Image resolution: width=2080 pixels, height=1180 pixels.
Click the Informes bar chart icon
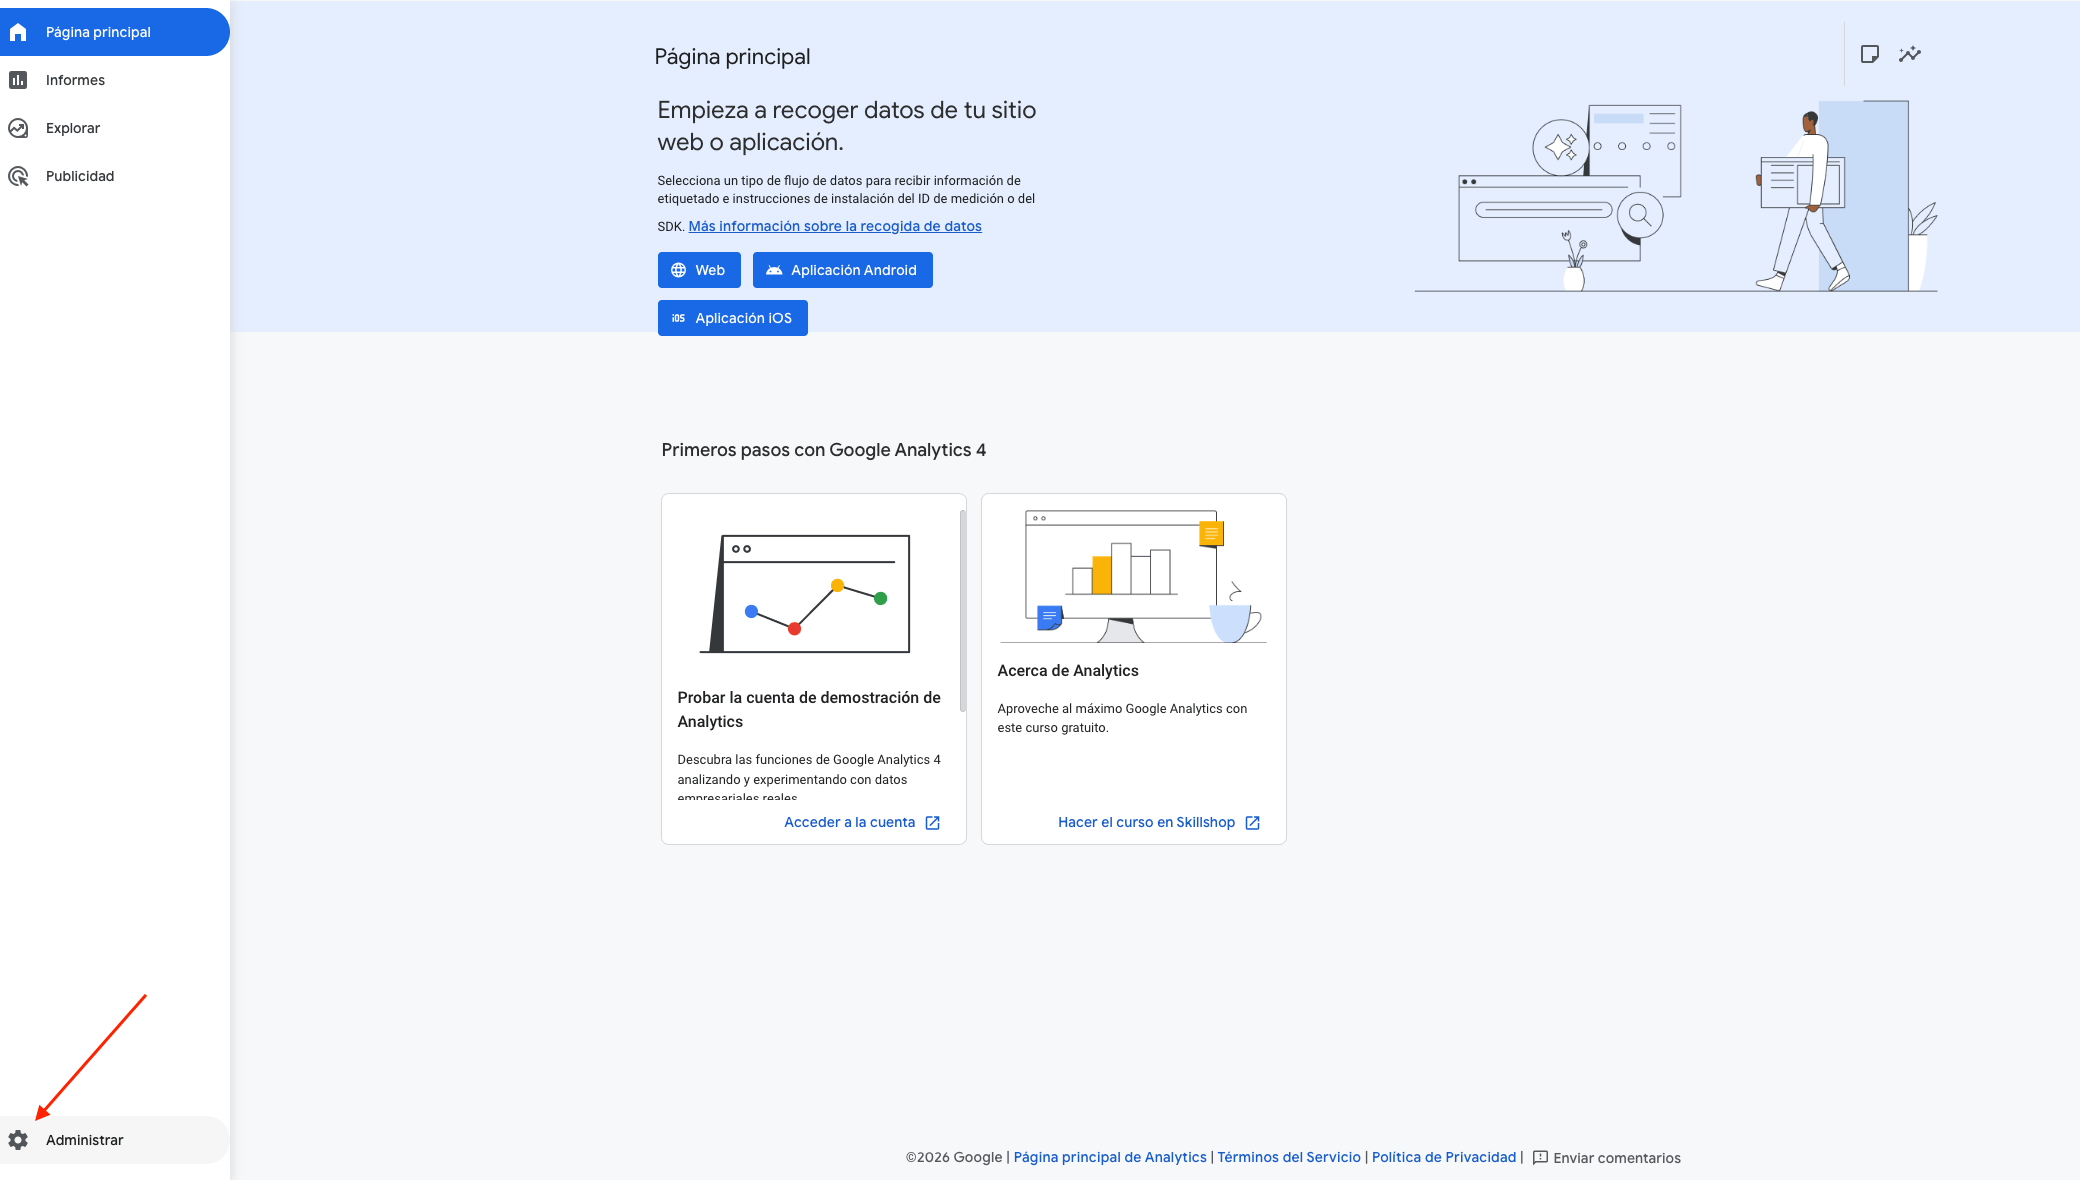[x=18, y=80]
